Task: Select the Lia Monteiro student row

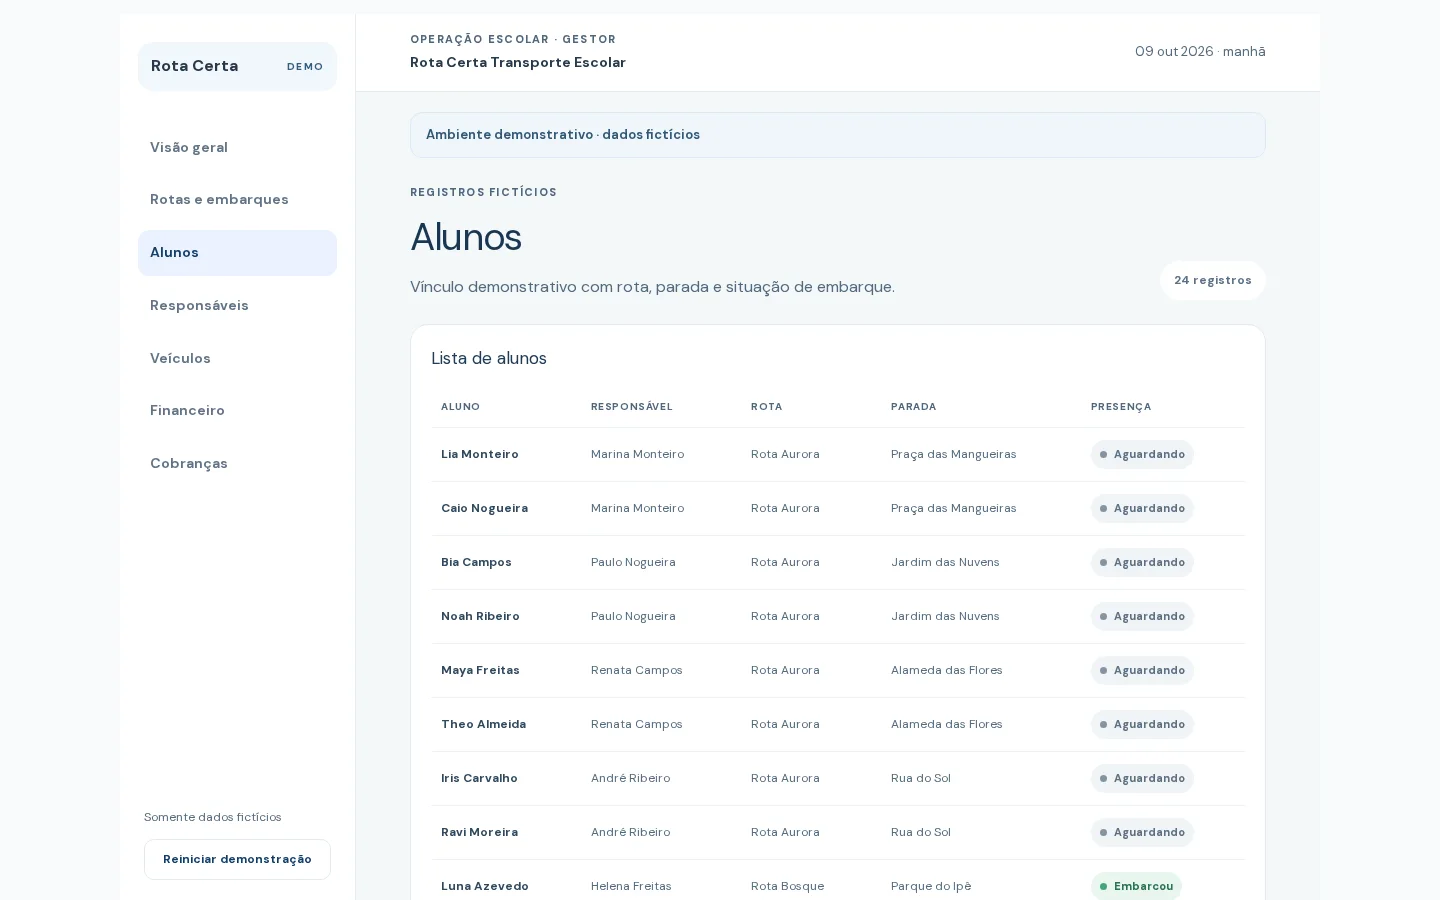Action: coord(838,455)
